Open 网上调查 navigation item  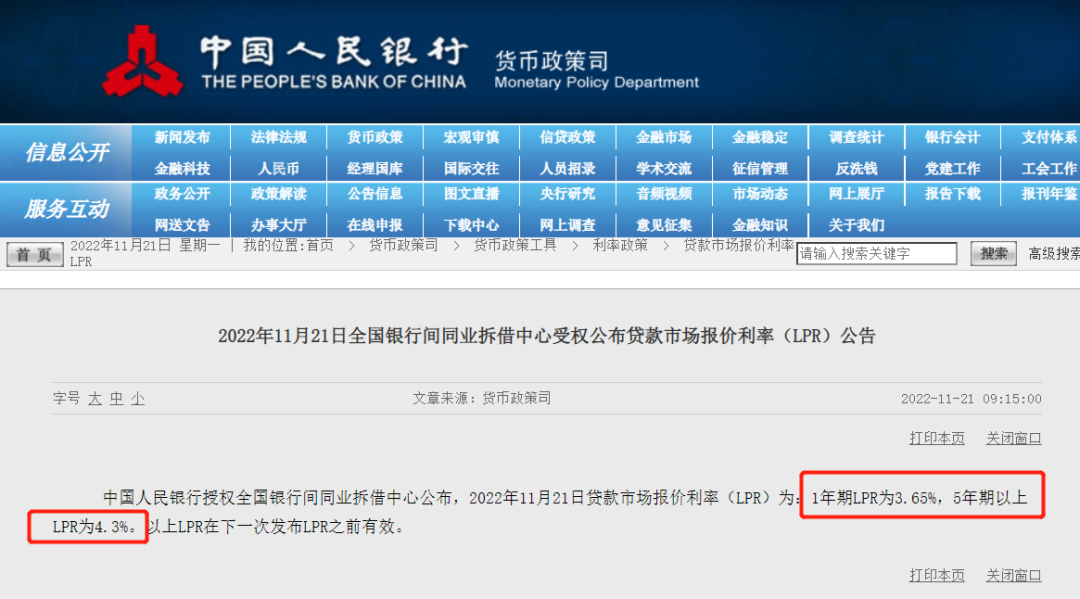tap(568, 225)
